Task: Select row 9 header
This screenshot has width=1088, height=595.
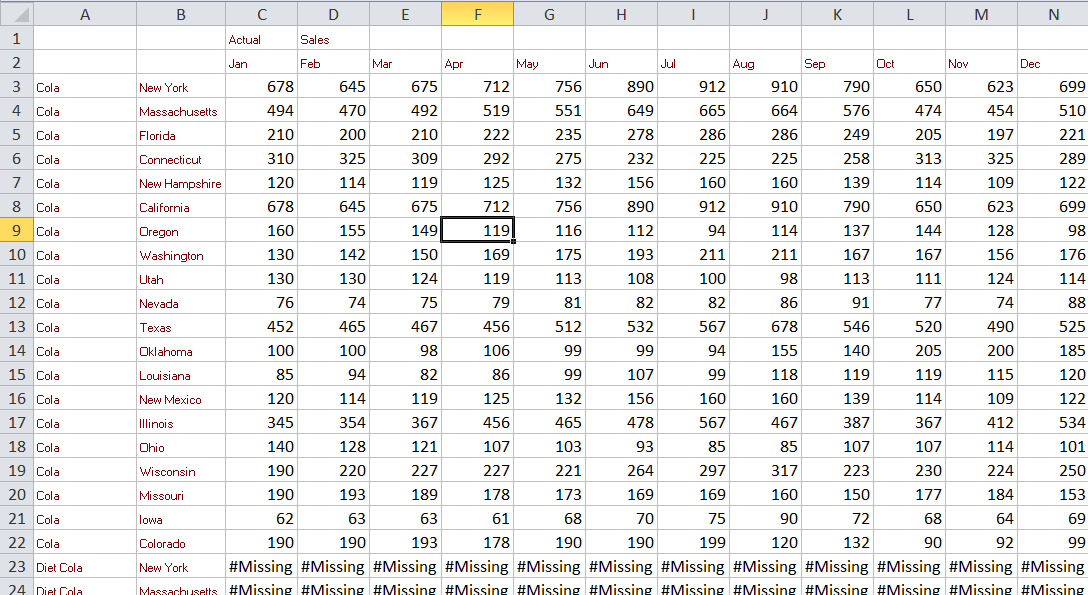Action: click(17, 231)
